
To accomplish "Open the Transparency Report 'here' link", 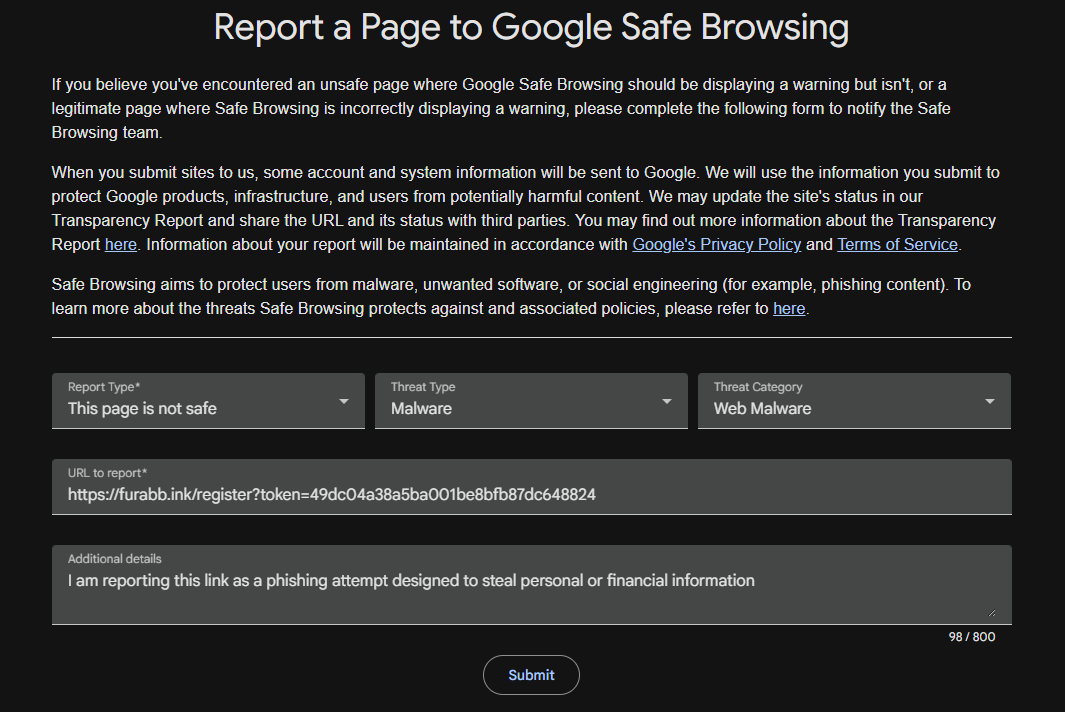I will click(x=121, y=245).
